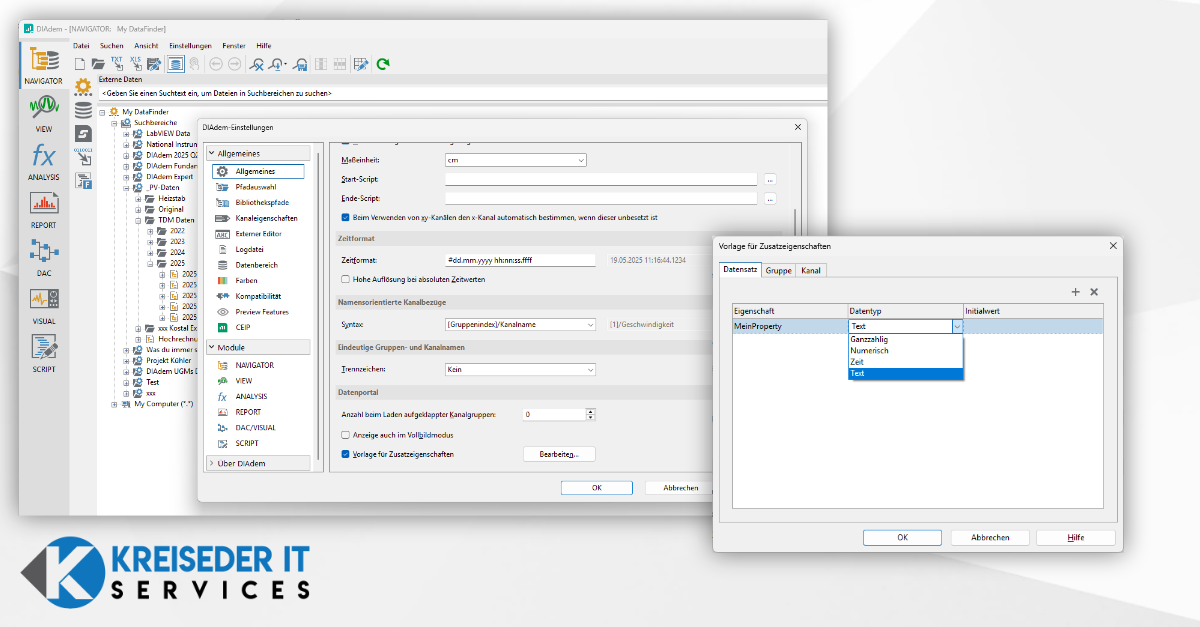Click OK in Vorlage für Zusatzeigenschaften dialog

pyautogui.click(x=902, y=537)
